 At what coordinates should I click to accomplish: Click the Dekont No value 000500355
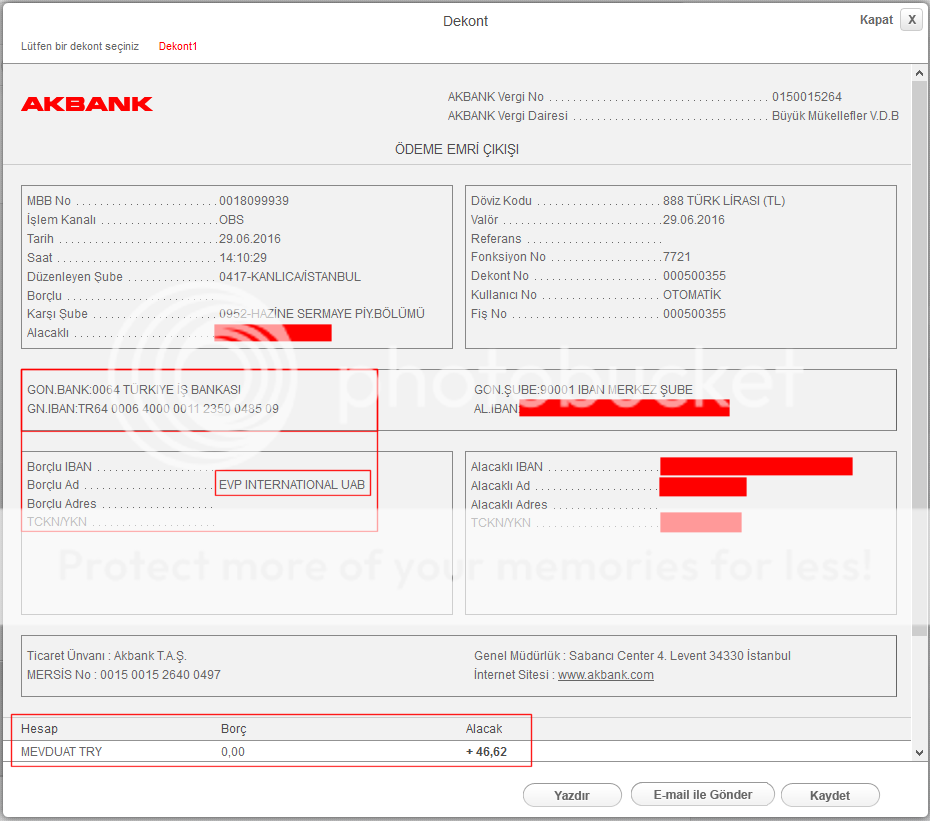(x=694, y=275)
